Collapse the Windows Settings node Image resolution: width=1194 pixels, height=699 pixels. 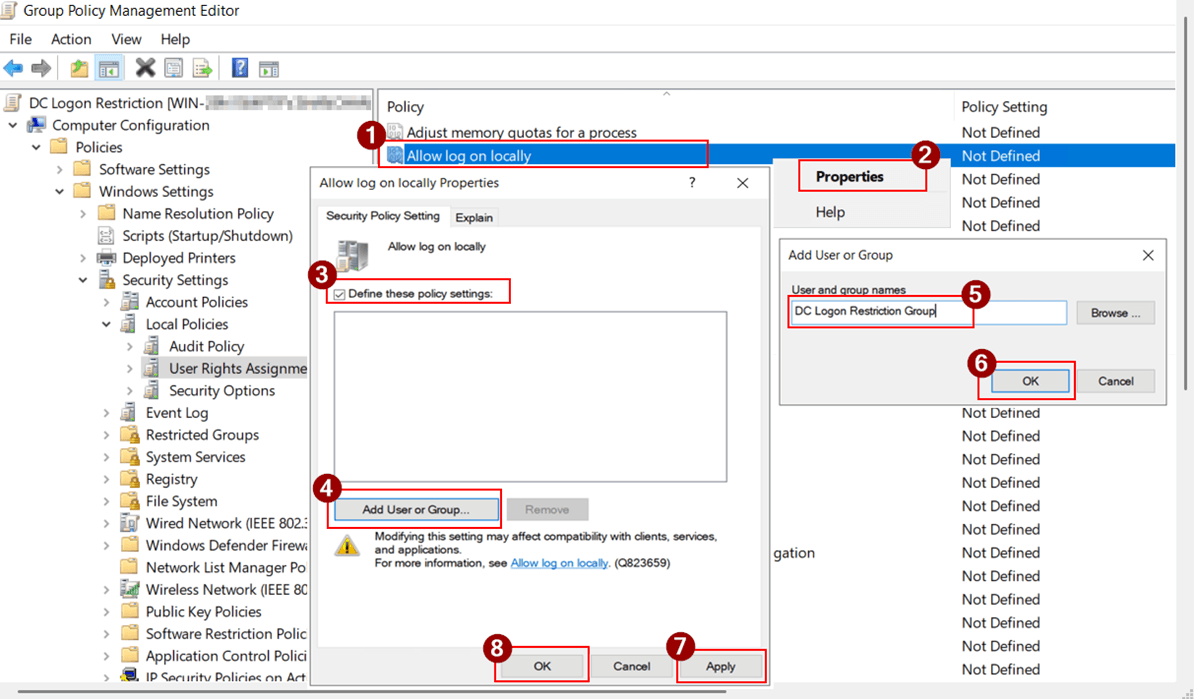[59, 191]
